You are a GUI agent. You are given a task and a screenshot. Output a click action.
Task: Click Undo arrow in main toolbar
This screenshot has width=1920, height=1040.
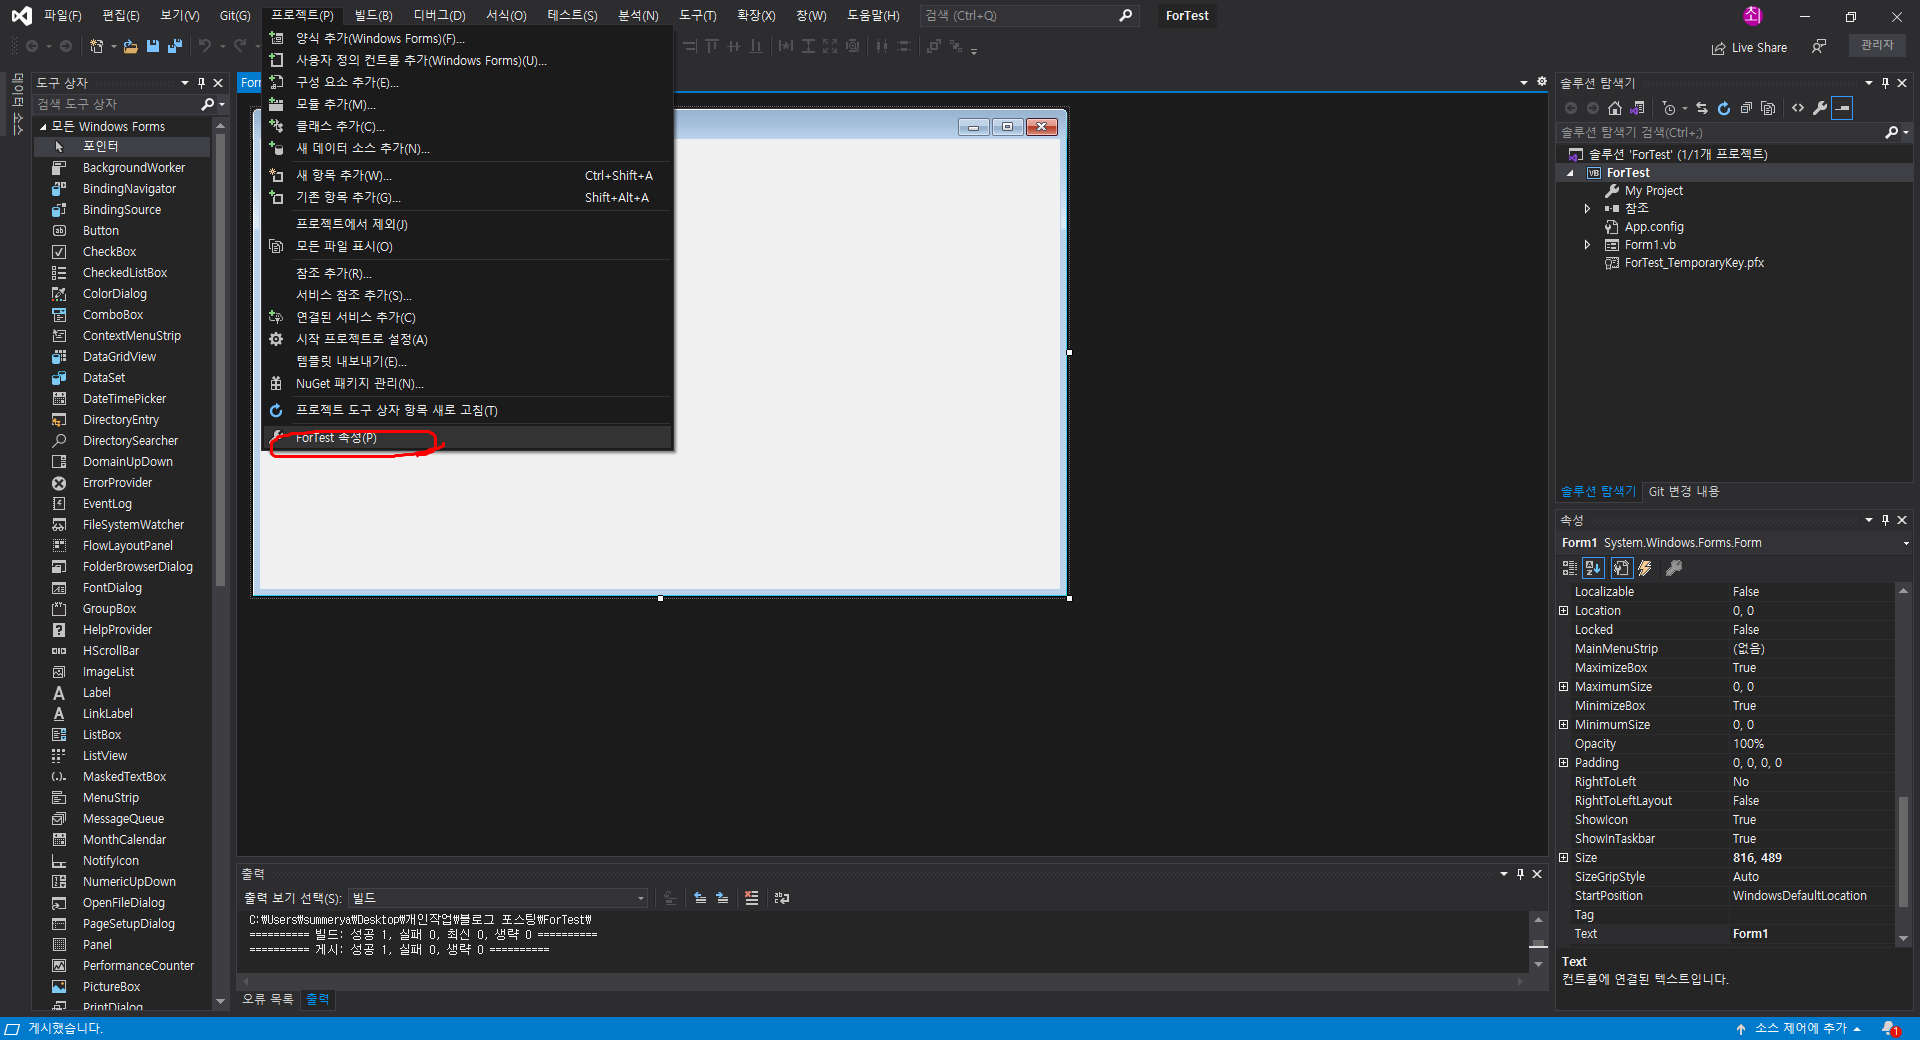click(205, 46)
